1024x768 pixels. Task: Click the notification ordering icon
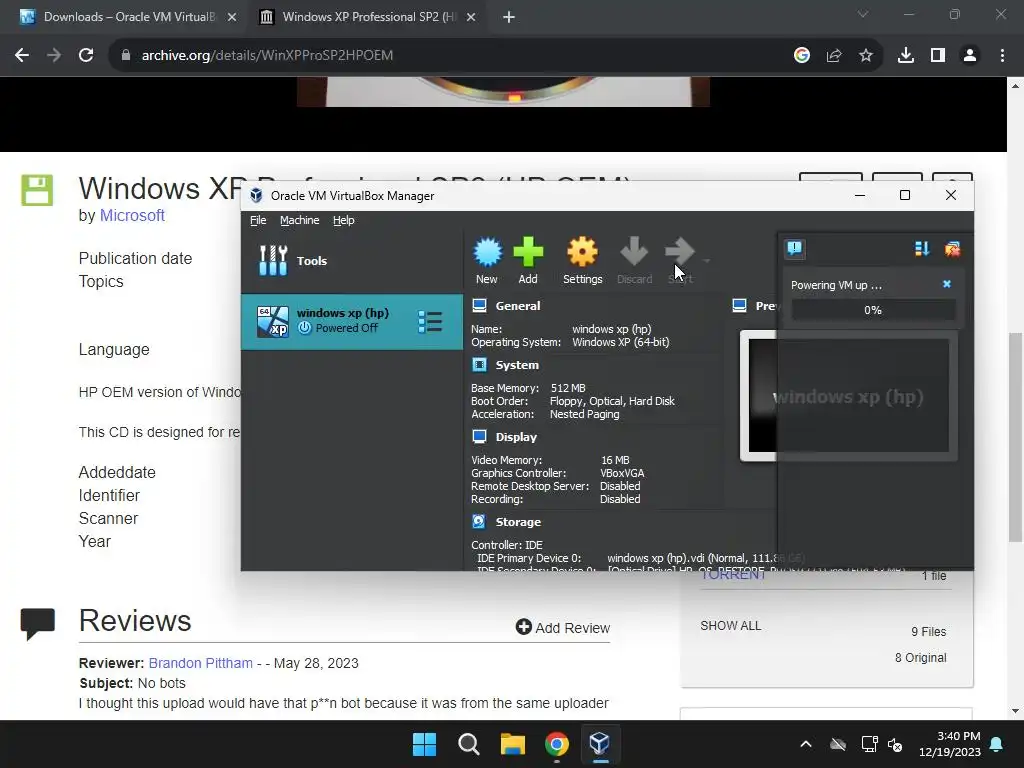click(921, 249)
